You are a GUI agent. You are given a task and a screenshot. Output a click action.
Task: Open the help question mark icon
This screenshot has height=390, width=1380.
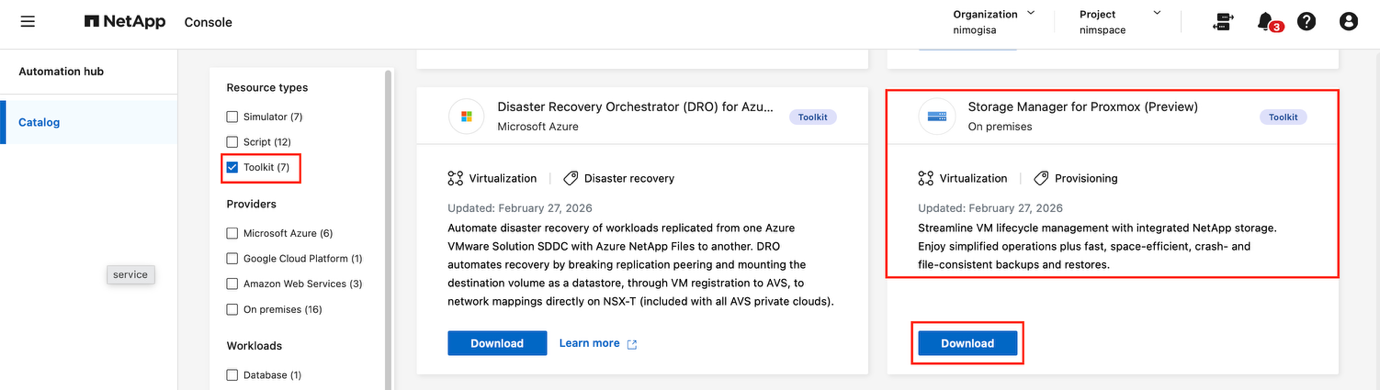(x=1306, y=21)
